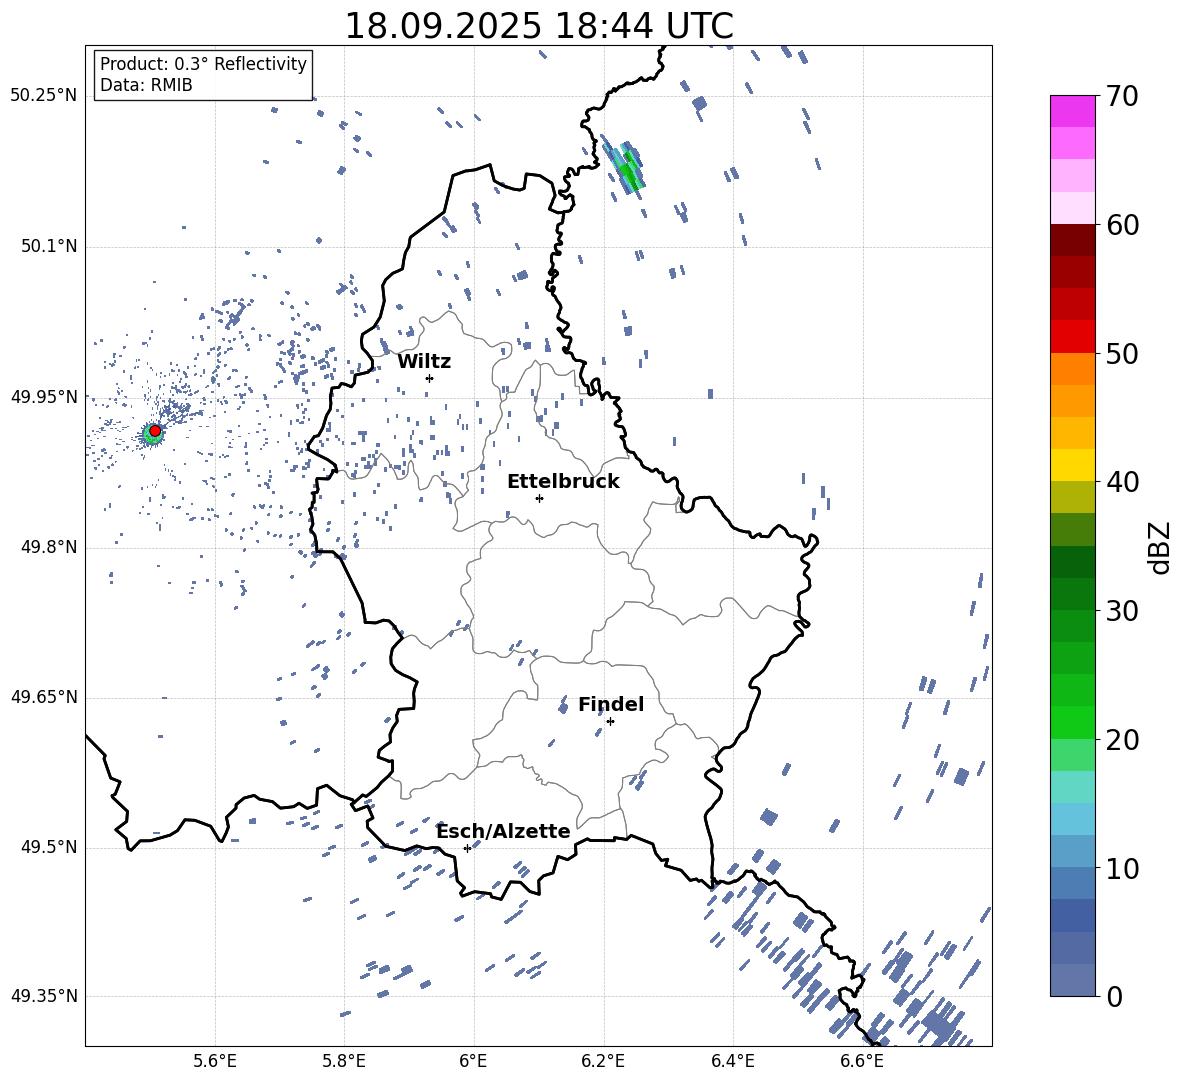The height and width of the screenshot is (1081, 1184).
Task: Click the colorbar tick label 60
Action: pos(1121,225)
